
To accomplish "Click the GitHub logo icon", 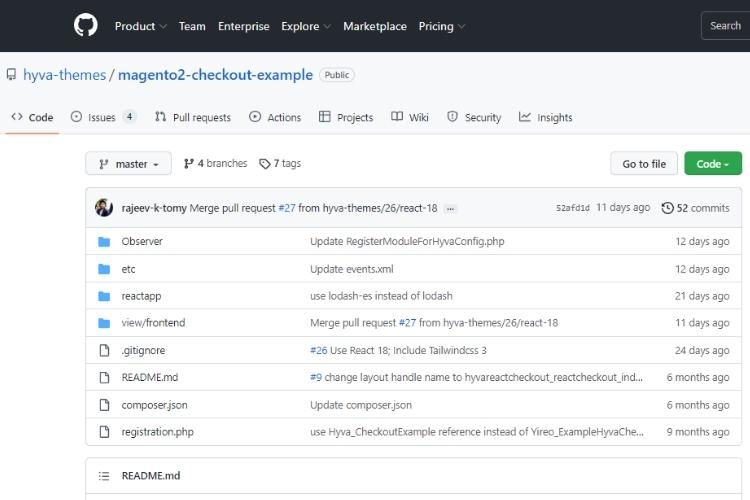I will [86, 26].
